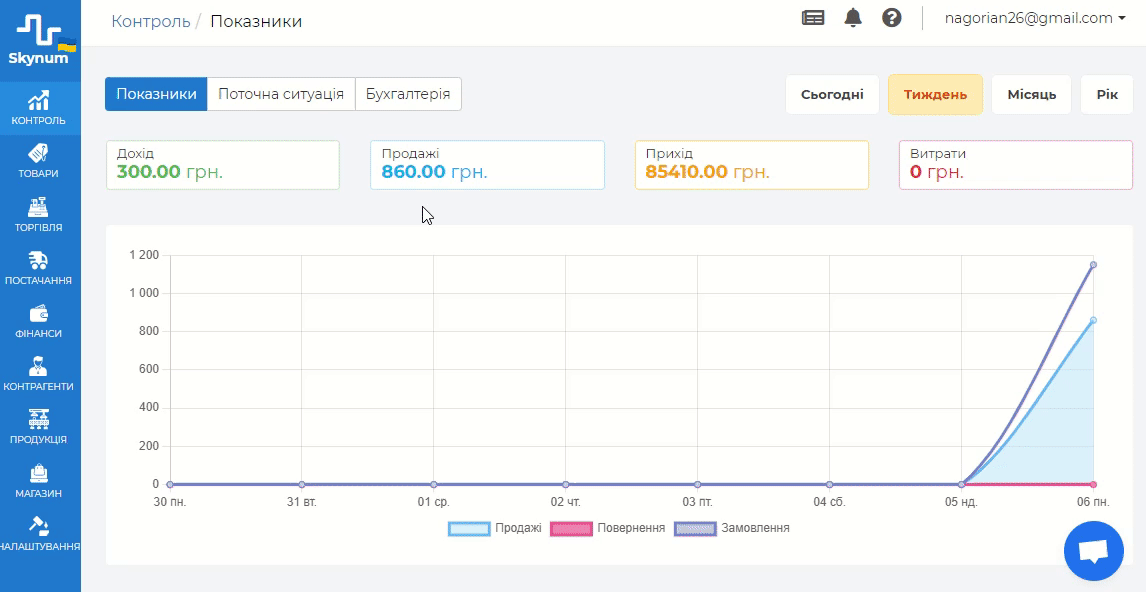Open the Магазин sidebar section

[40, 480]
